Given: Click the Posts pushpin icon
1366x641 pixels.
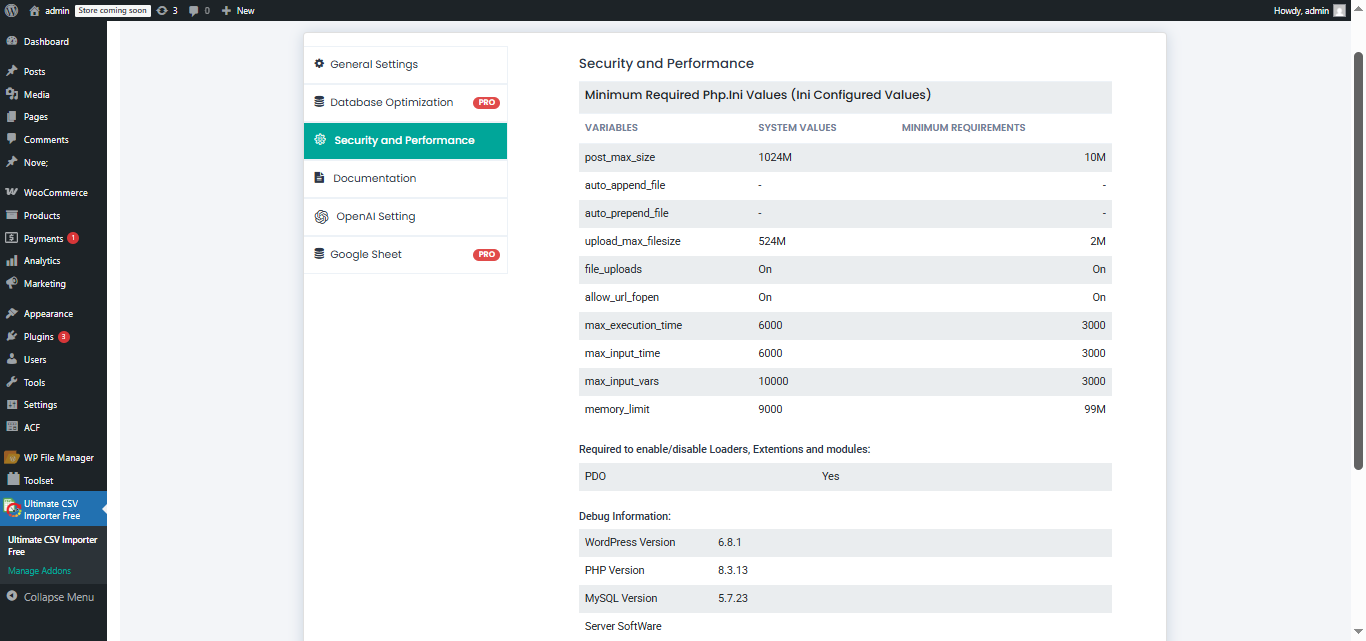Looking at the screenshot, I should pos(14,71).
